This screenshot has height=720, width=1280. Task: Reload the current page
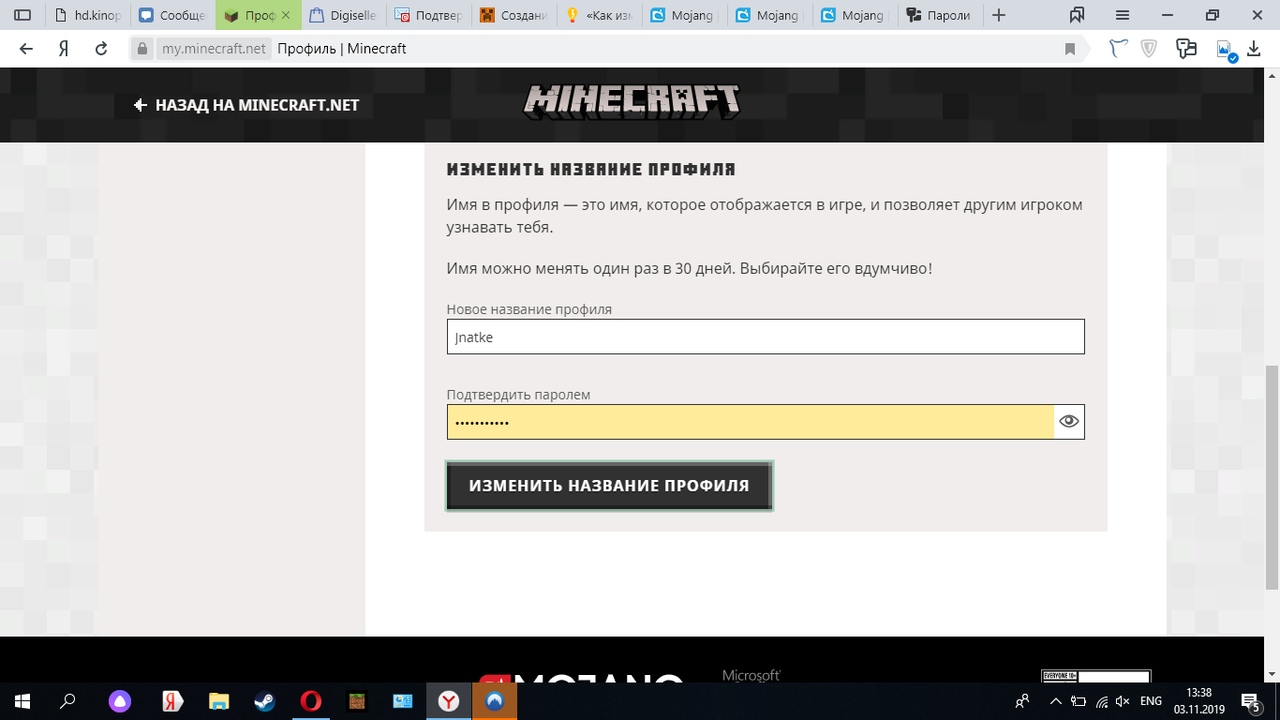click(x=101, y=49)
